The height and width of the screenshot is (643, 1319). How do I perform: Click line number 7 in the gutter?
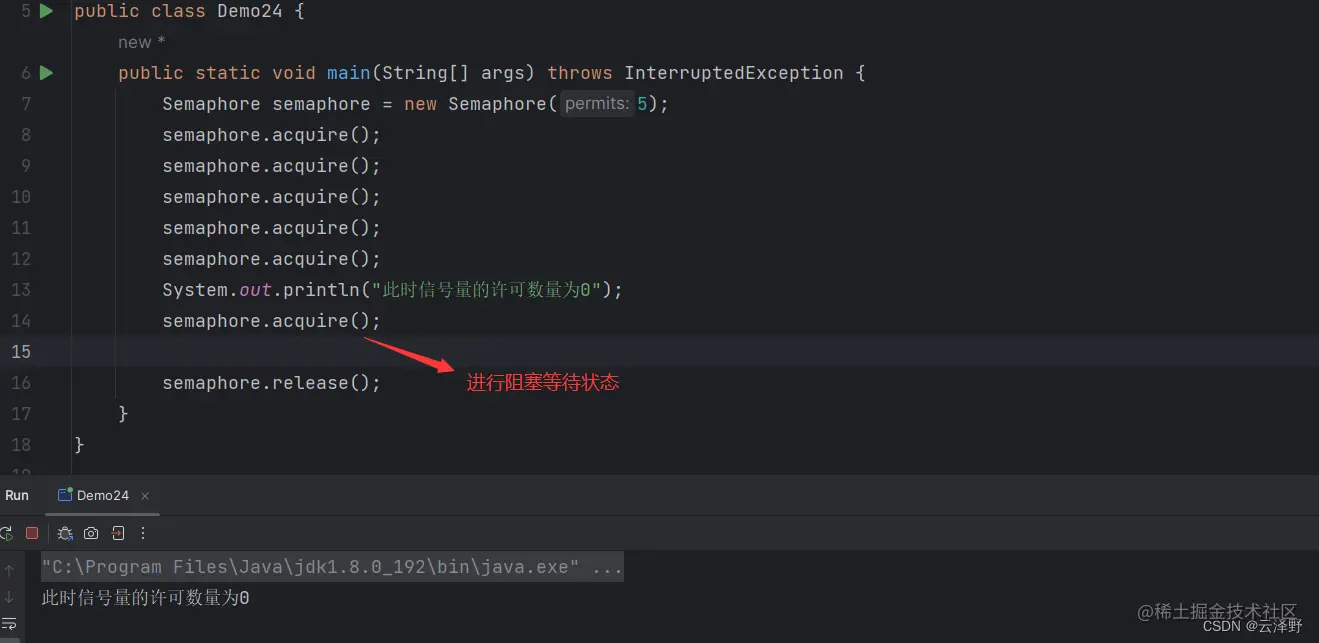[x=26, y=104]
